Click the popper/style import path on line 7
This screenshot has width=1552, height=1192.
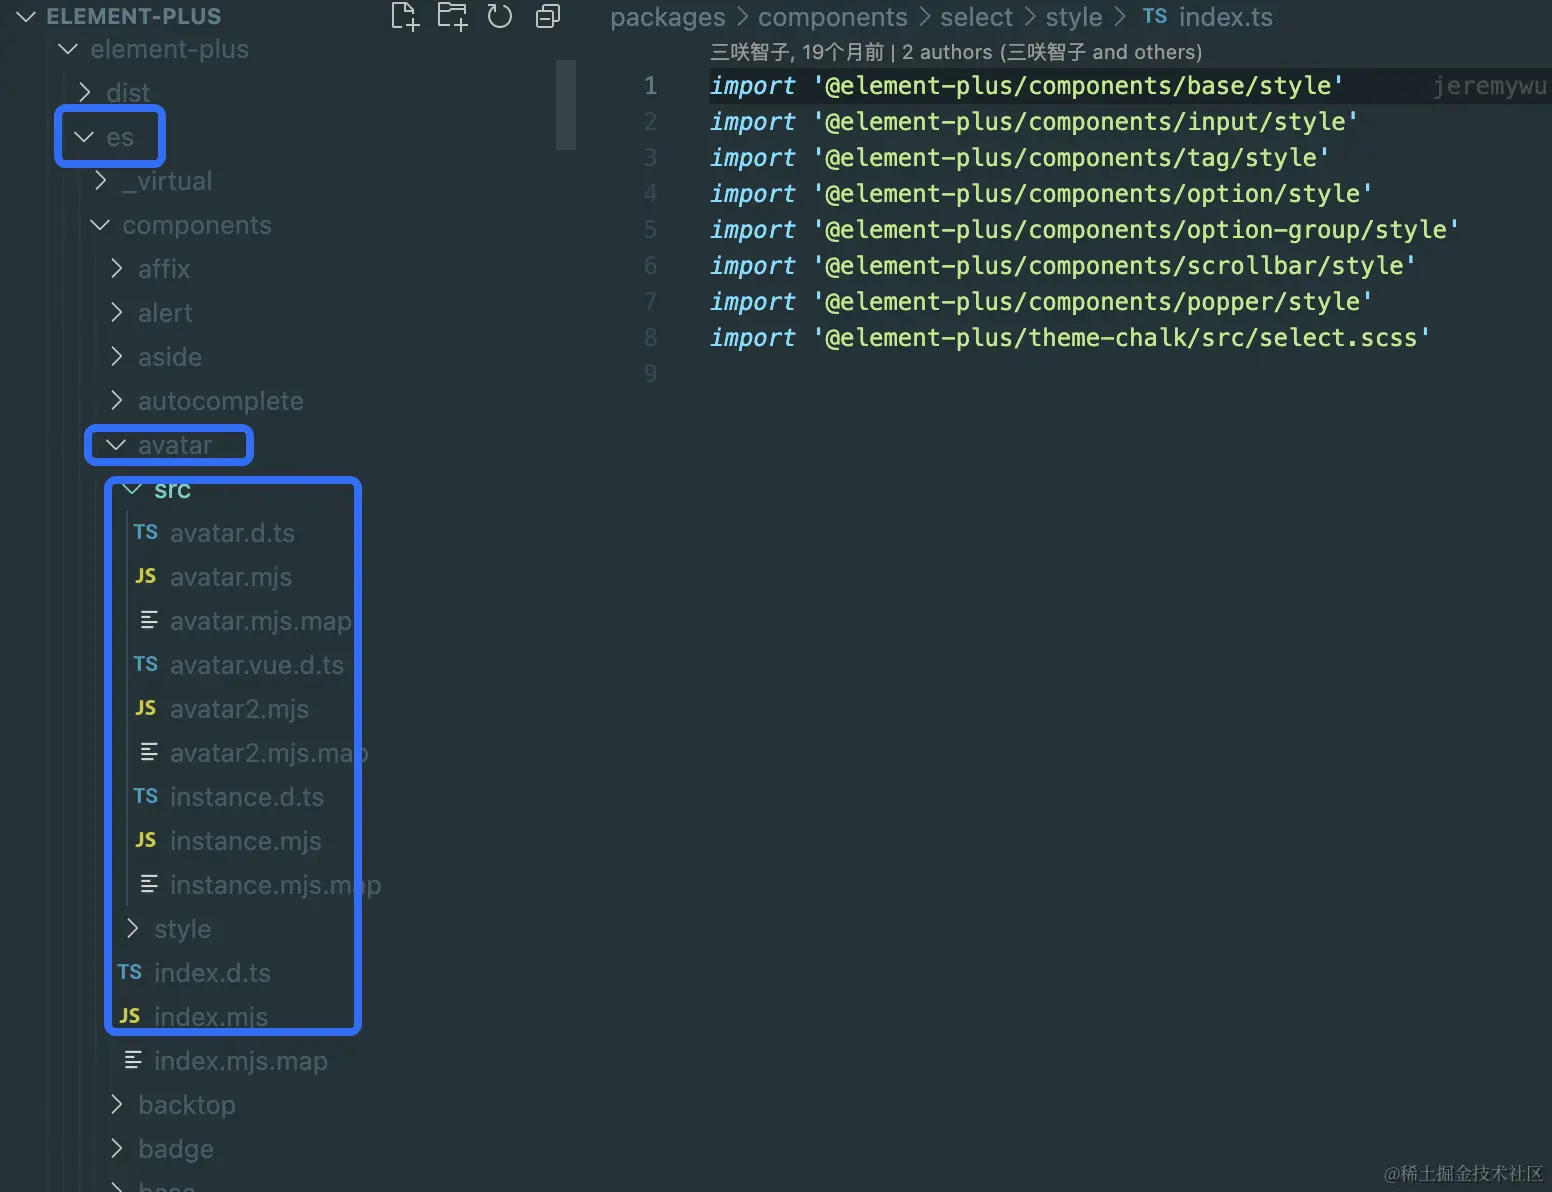coord(1092,302)
